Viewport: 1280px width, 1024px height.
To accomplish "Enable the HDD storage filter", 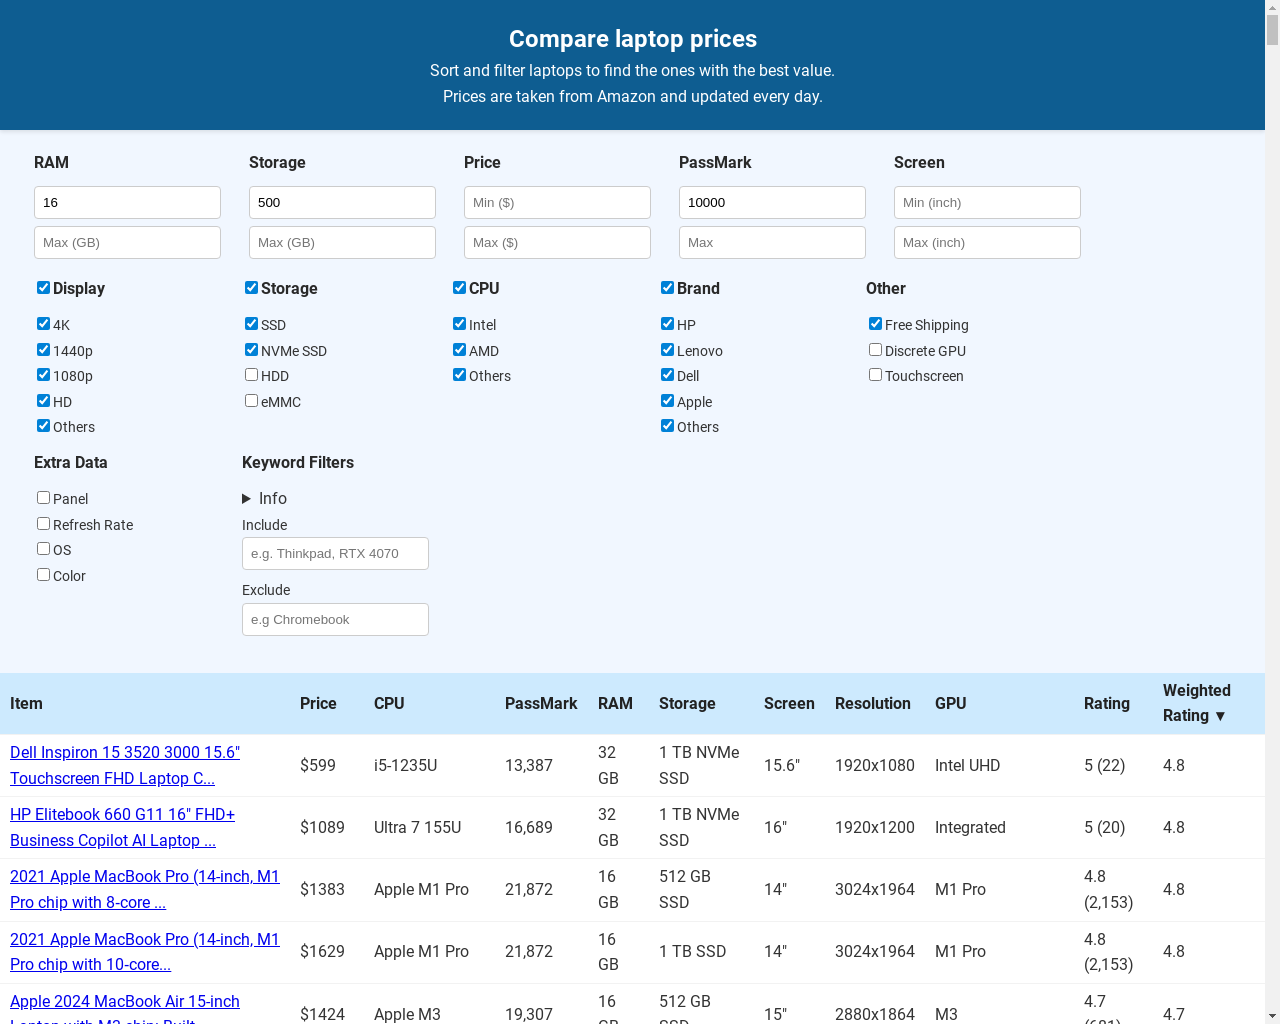I will 251,375.
